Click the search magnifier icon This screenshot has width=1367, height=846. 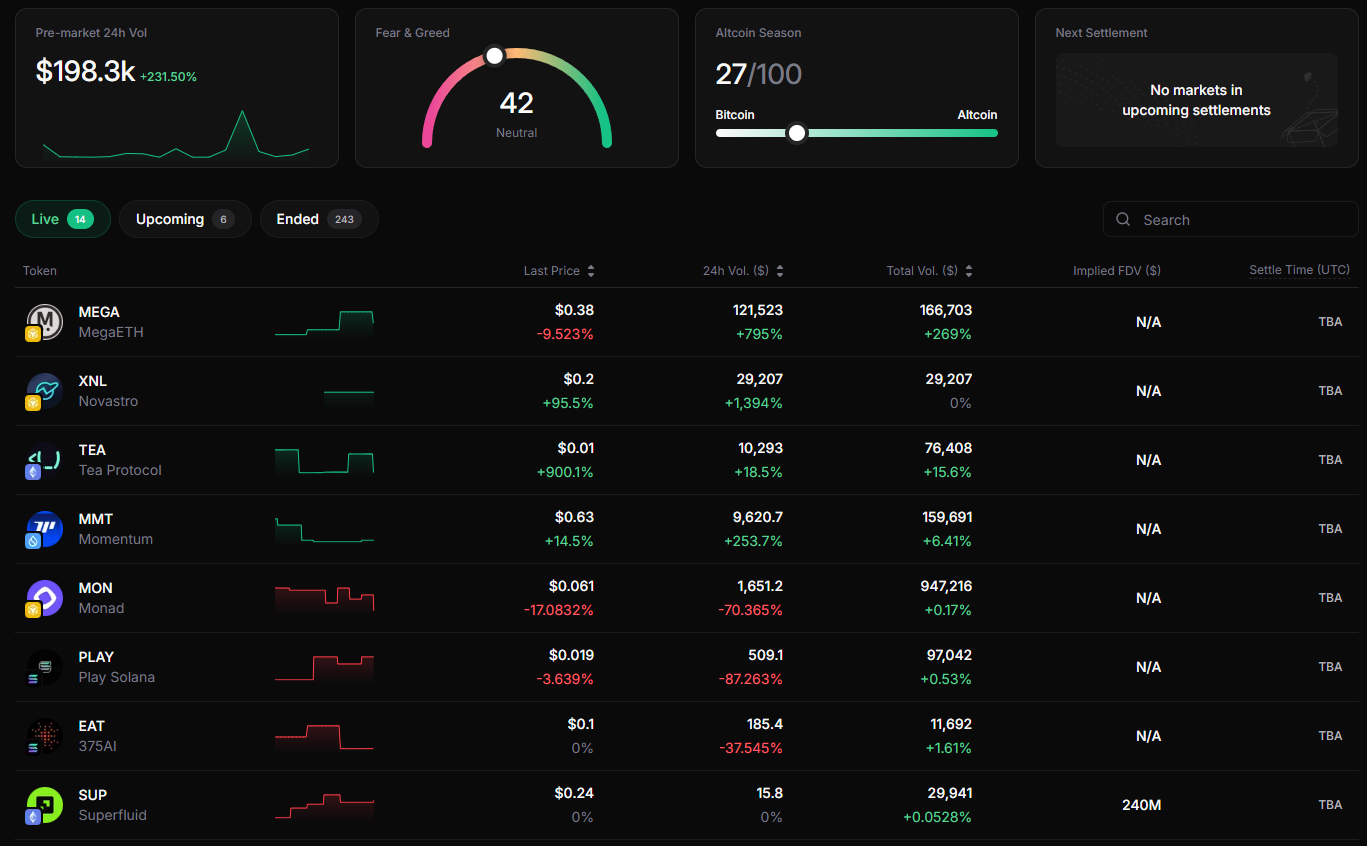(x=1123, y=220)
